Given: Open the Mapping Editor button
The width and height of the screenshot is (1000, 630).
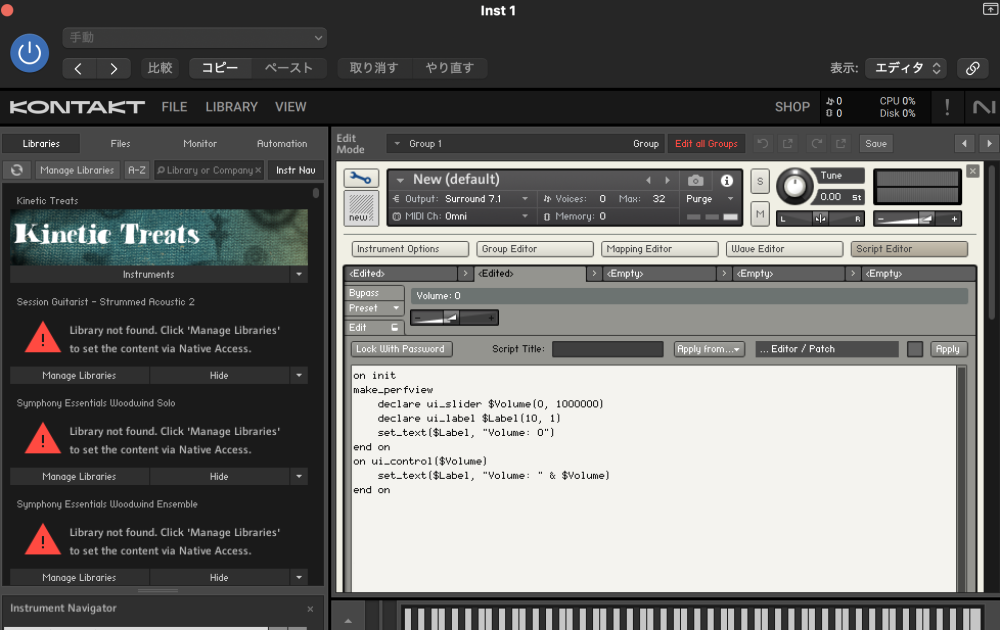Looking at the screenshot, I should [x=659, y=249].
